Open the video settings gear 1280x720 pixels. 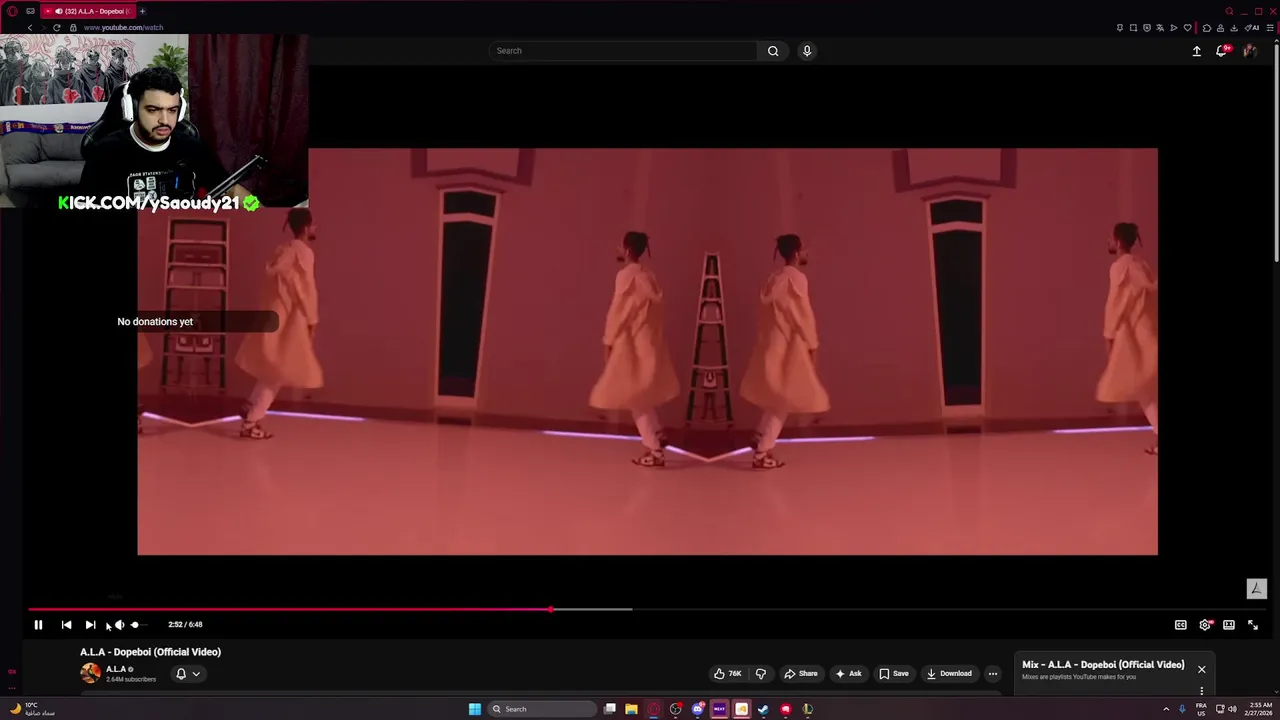pos(1205,625)
